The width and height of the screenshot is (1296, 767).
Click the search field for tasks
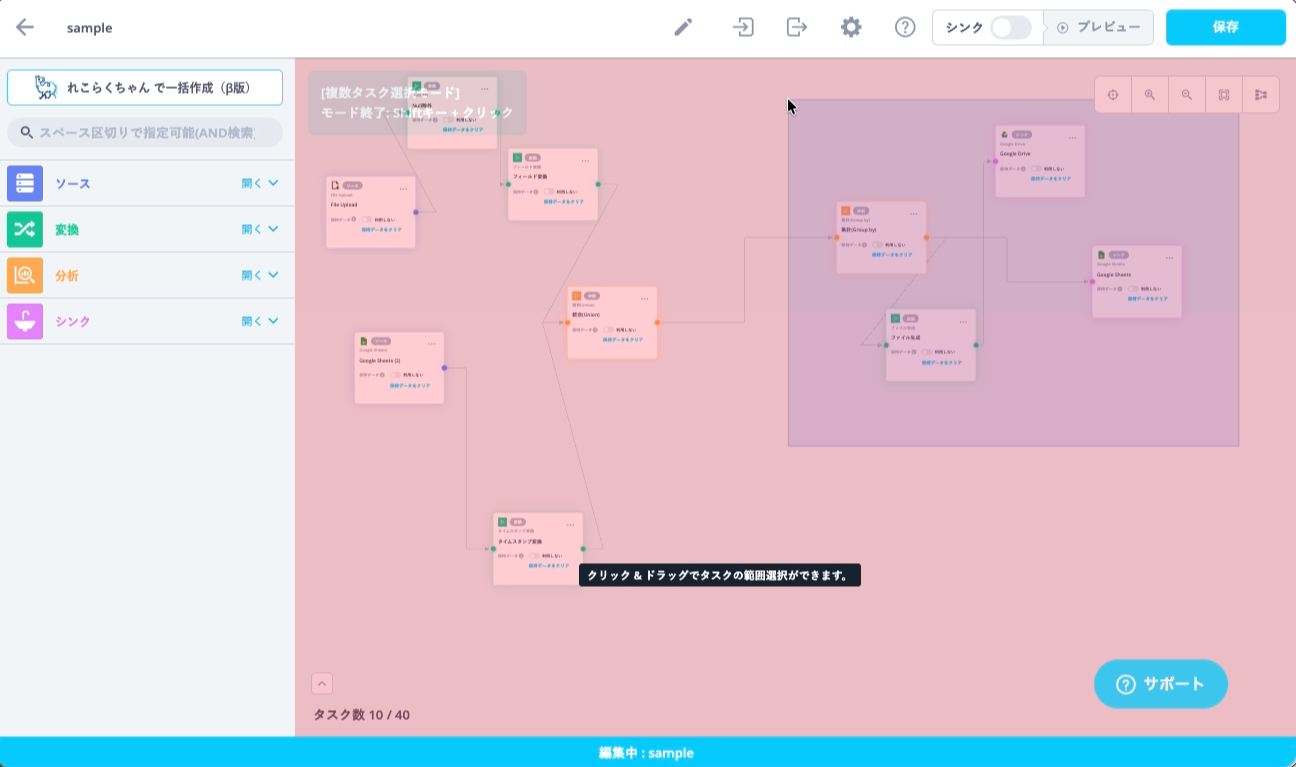145,132
